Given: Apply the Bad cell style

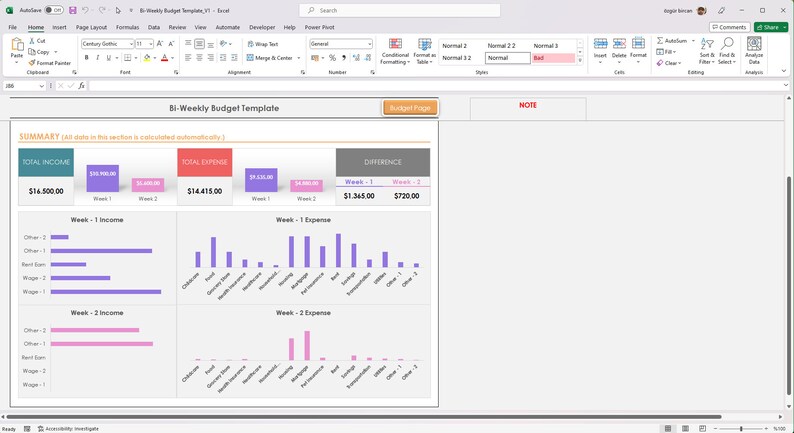Looking at the screenshot, I should click(x=553, y=58).
